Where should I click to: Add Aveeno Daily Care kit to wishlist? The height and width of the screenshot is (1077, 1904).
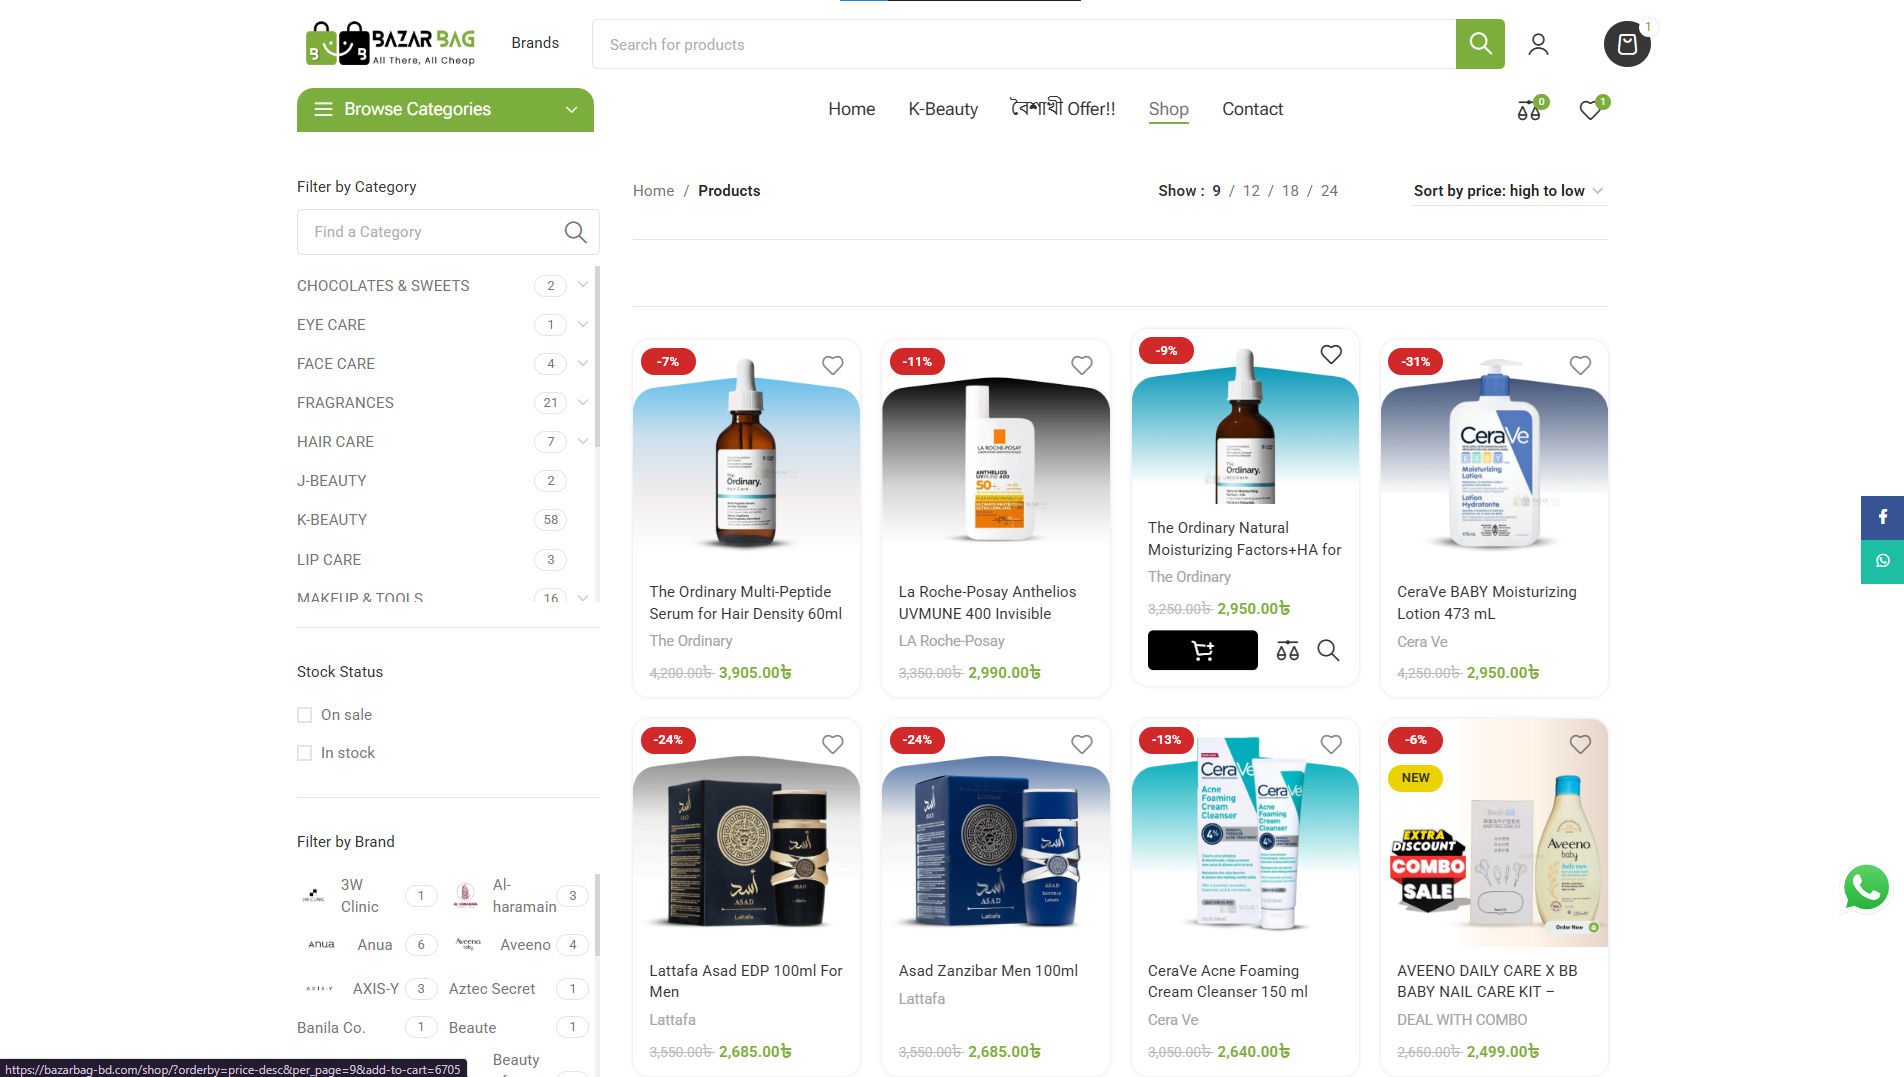click(x=1580, y=745)
